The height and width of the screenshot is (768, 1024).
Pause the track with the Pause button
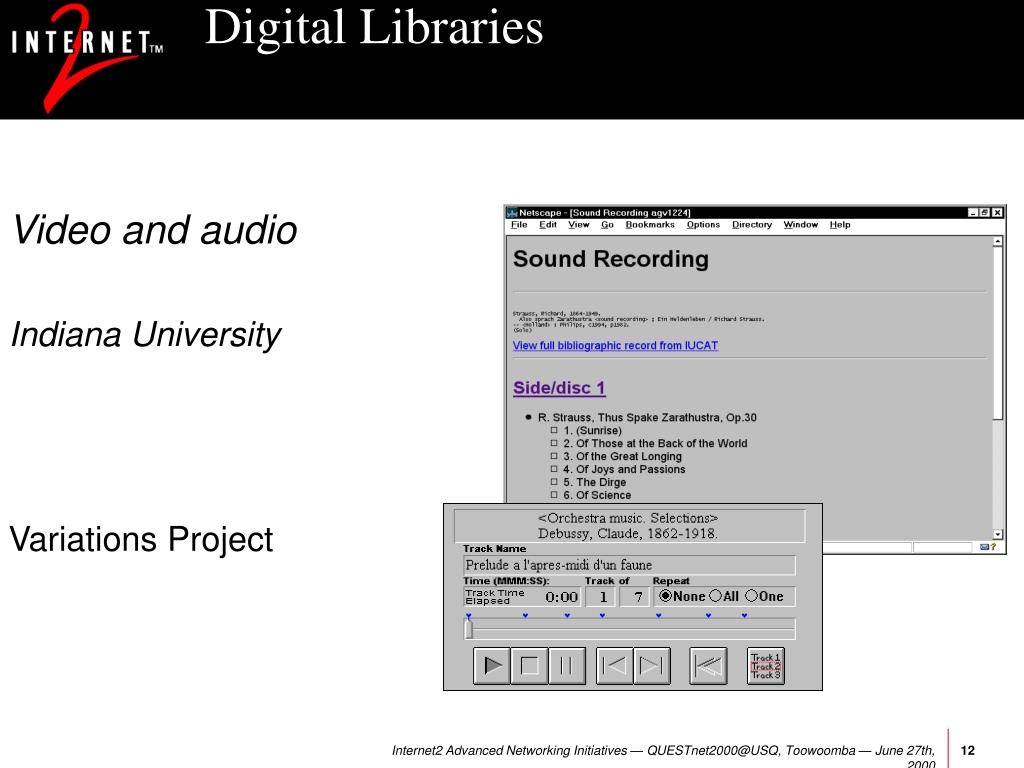pyautogui.click(x=566, y=665)
